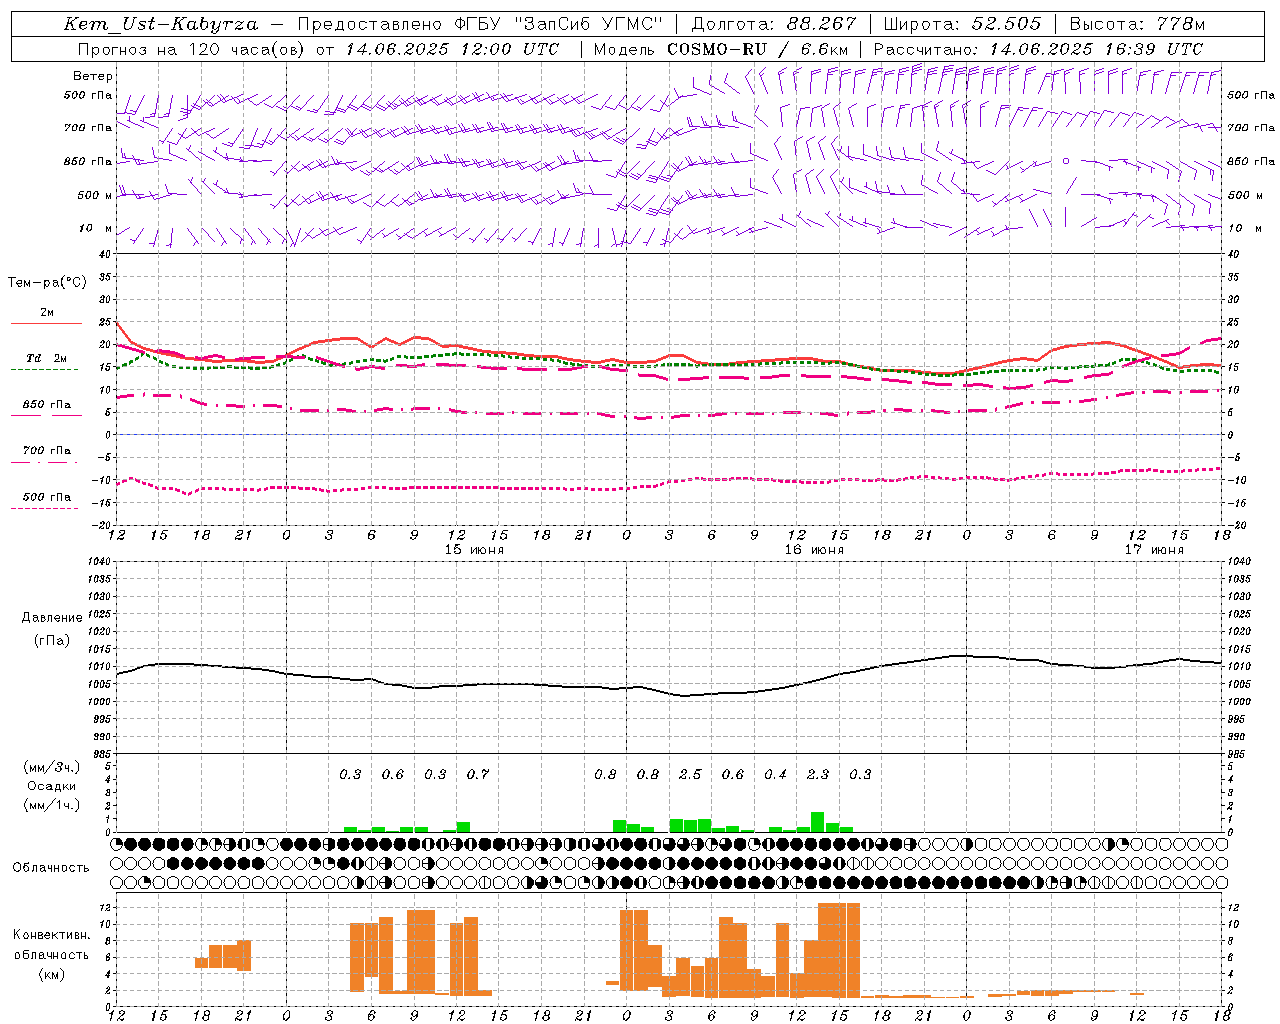Click the '16 июня' date label
Image resolution: width=1280 pixels, height=1024 pixels.
[814, 550]
